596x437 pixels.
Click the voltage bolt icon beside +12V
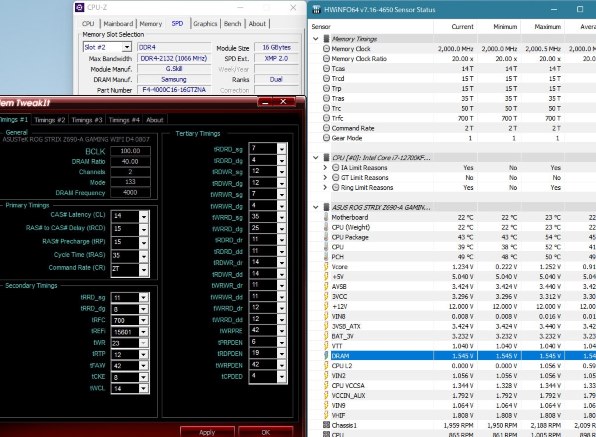pyautogui.click(x=326, y=306)
